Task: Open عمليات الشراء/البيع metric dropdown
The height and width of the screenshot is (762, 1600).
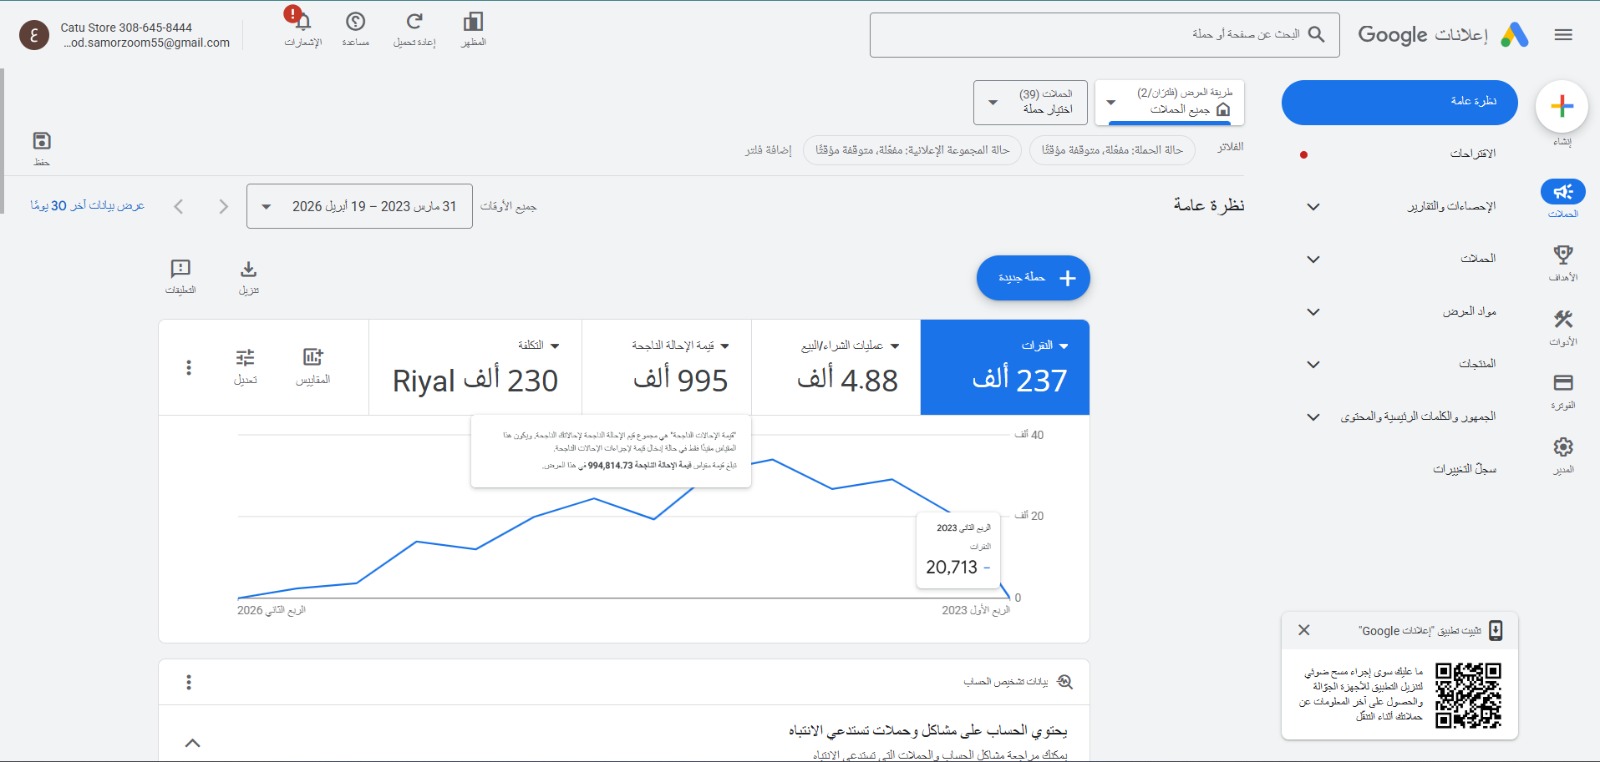Action: [x=850, y=346]
